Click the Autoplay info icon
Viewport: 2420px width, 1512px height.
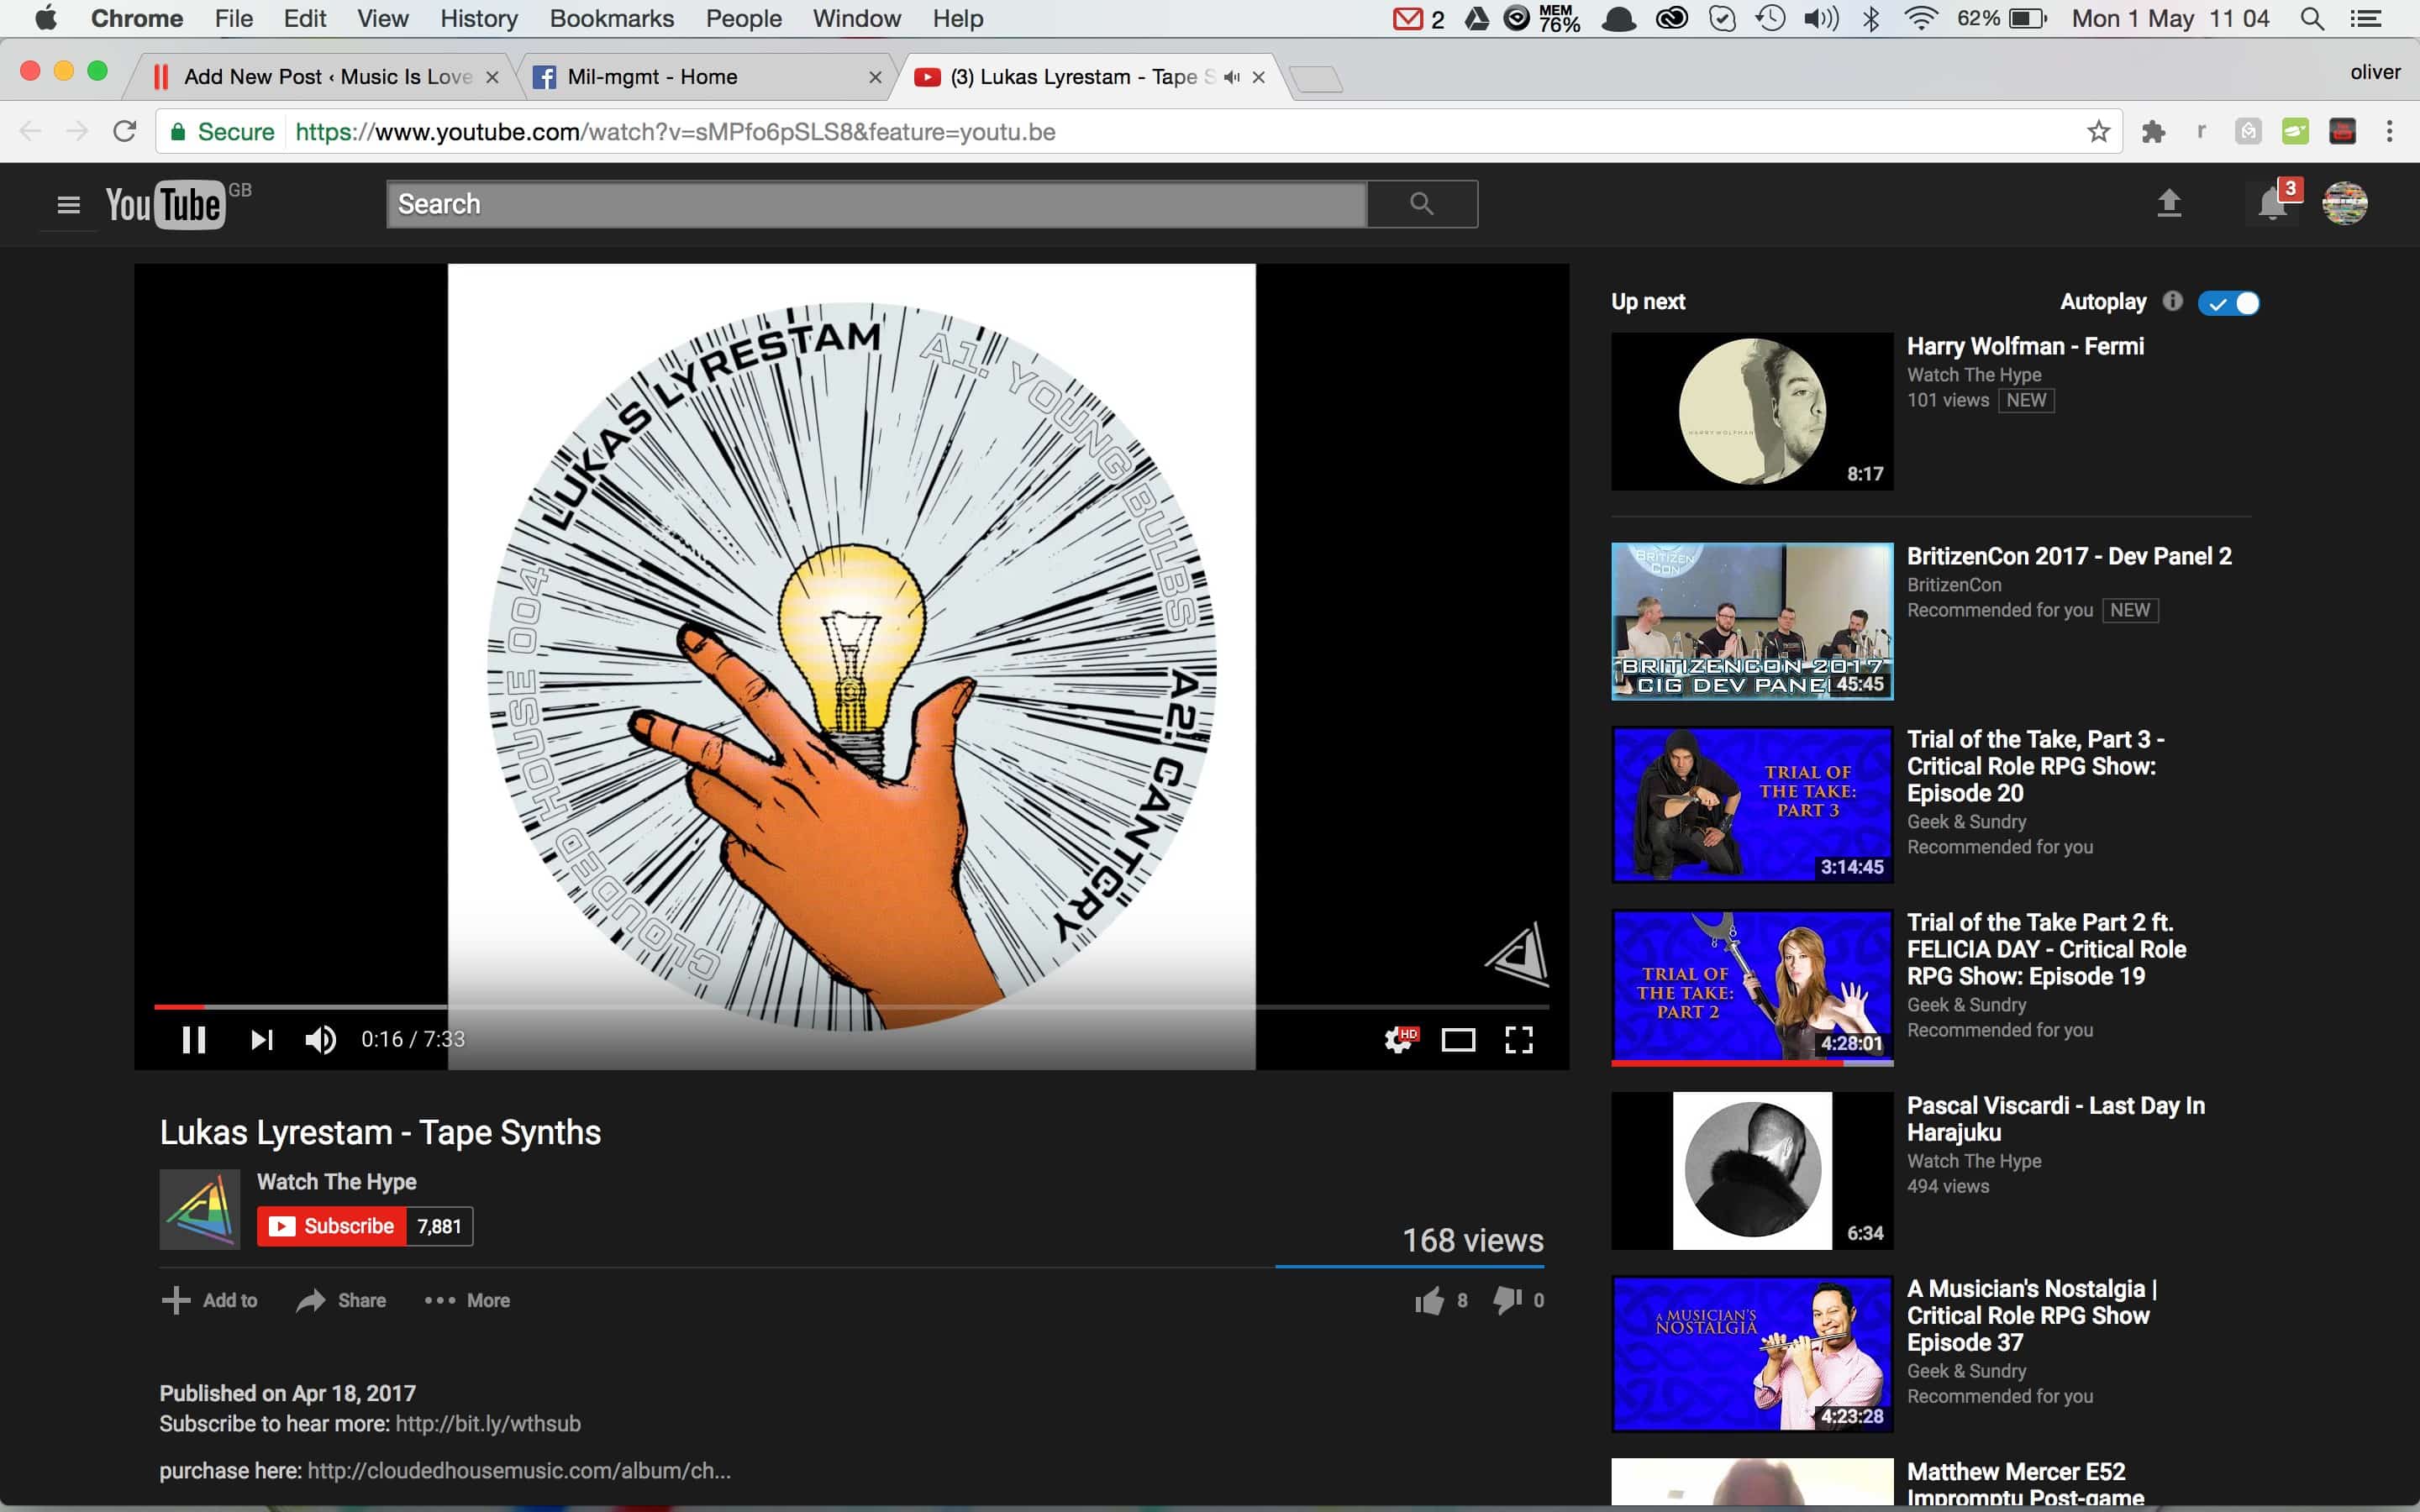point(2172,301)
